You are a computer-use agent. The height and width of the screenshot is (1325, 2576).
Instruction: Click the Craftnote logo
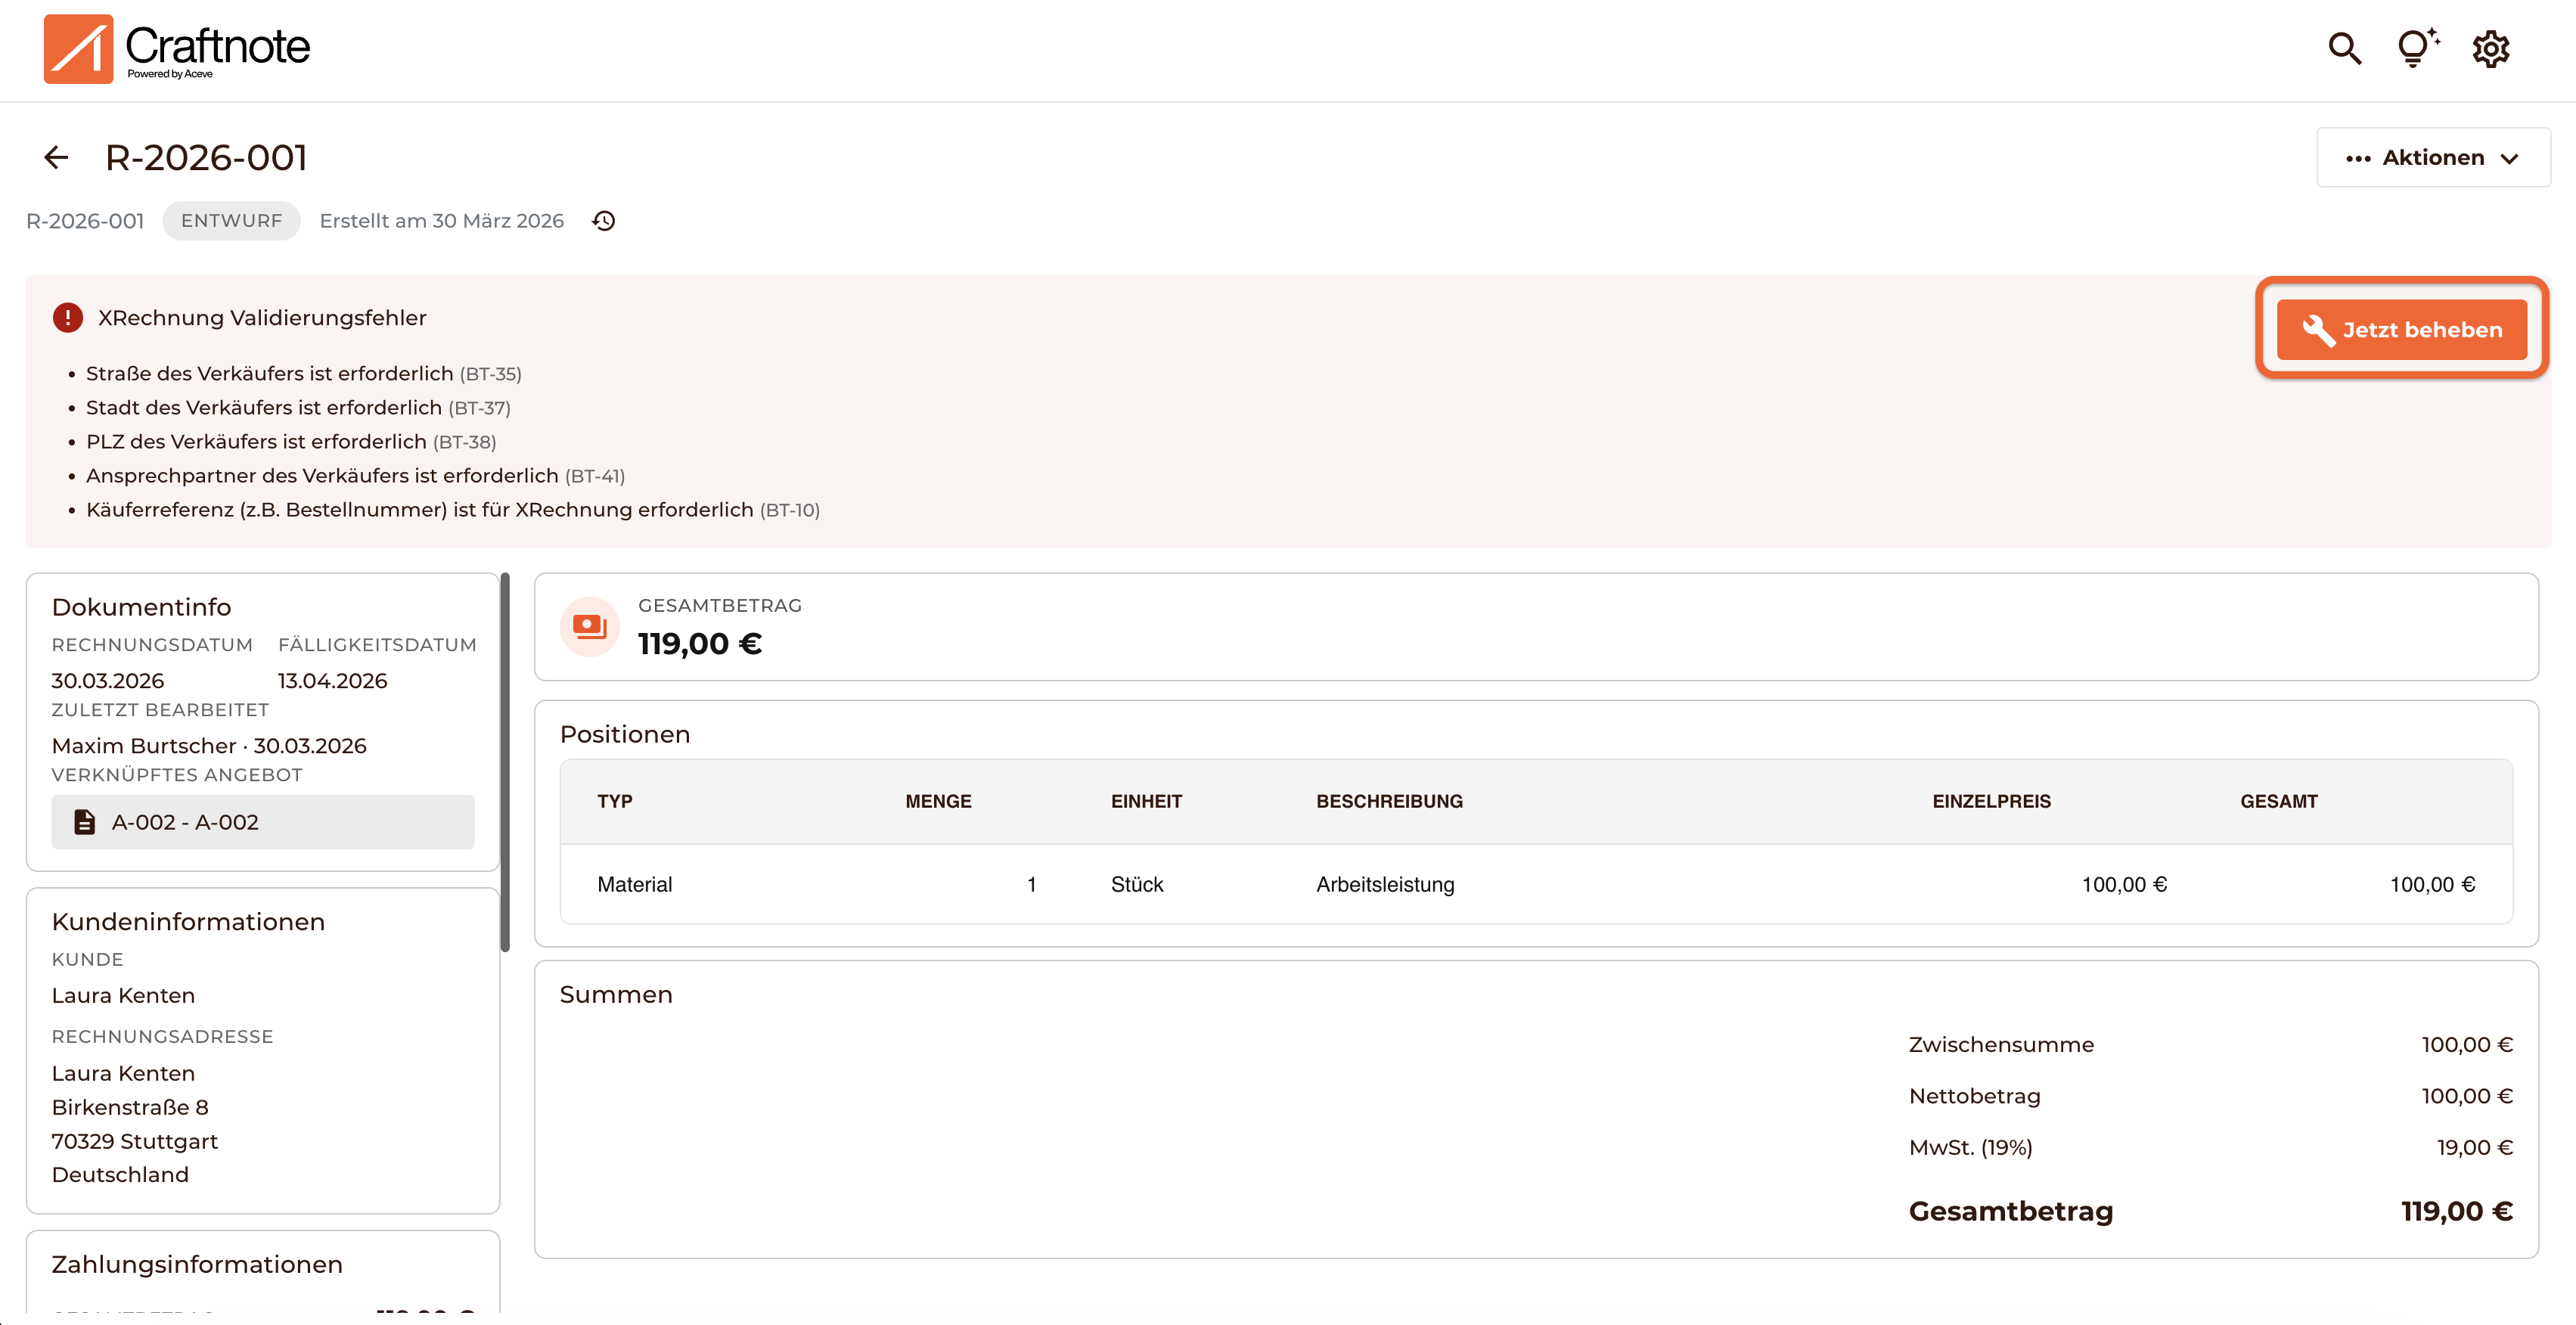(x=177, y=48)
